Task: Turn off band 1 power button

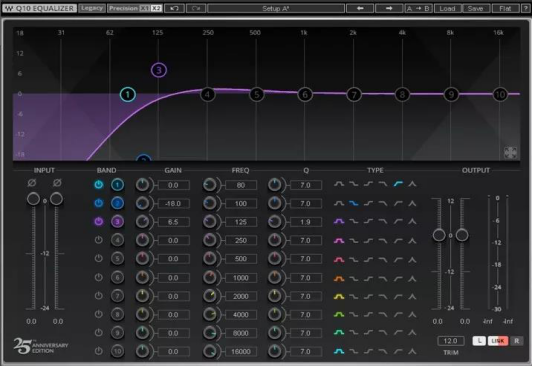Action: click(x=99, y=185)
